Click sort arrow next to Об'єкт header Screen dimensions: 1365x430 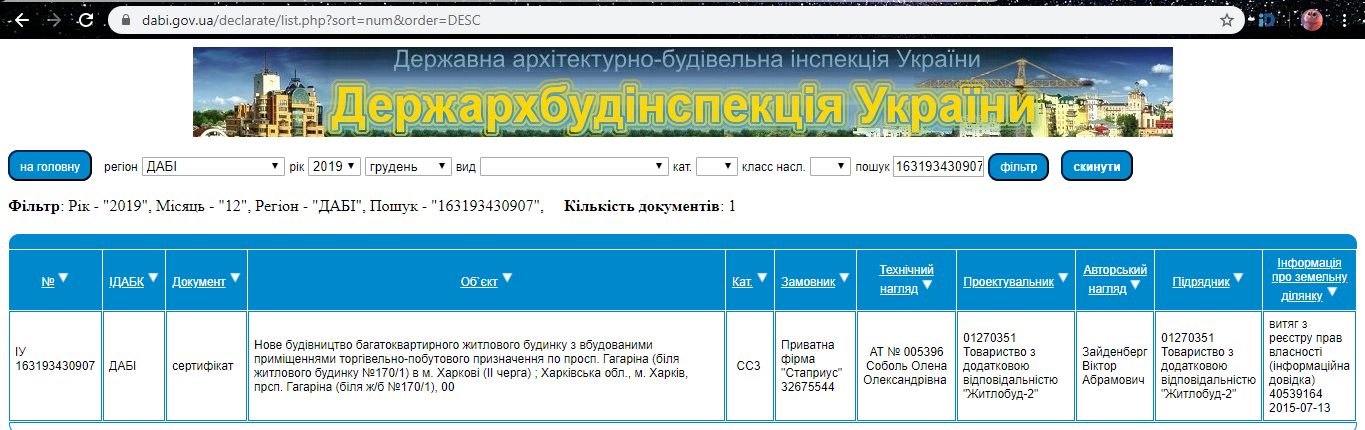pyautogui.click(x=507, y=278)
